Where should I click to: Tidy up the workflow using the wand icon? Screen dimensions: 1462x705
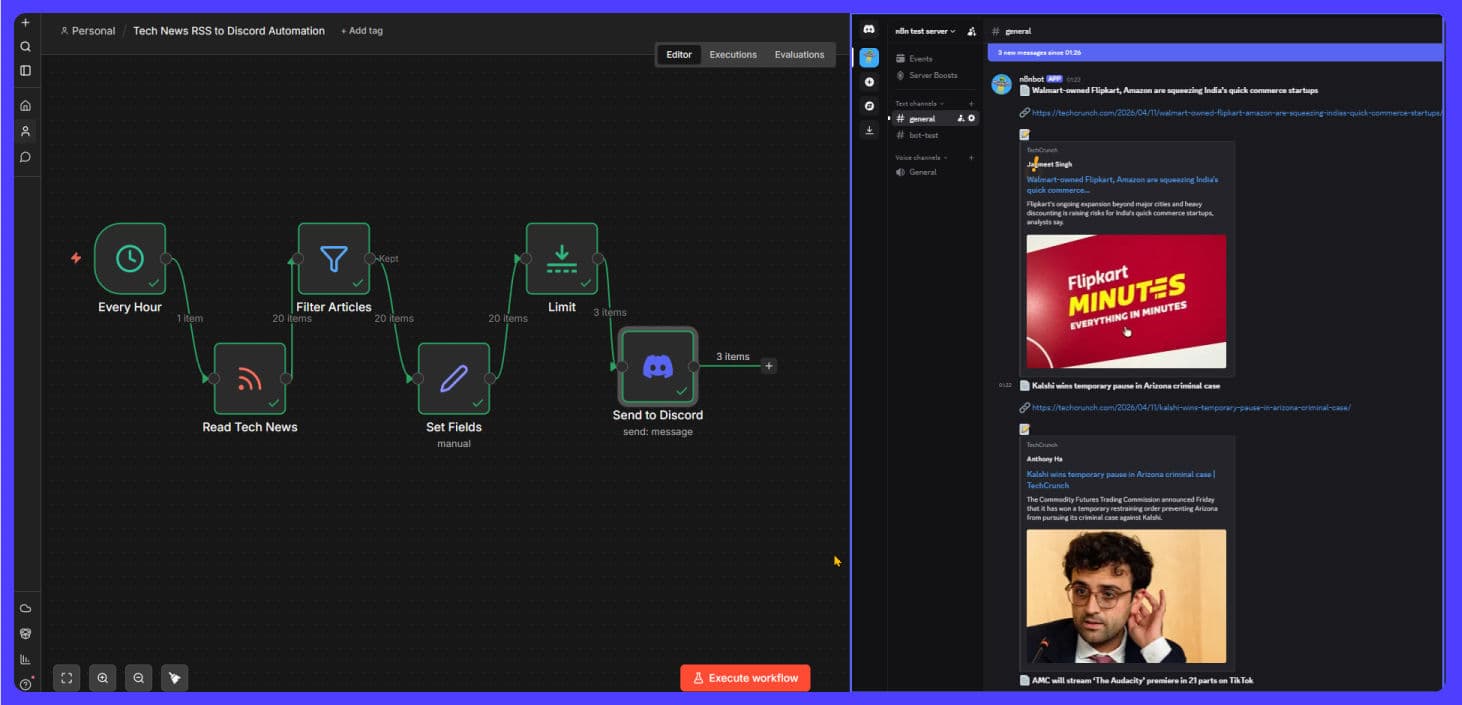(174, 678)
